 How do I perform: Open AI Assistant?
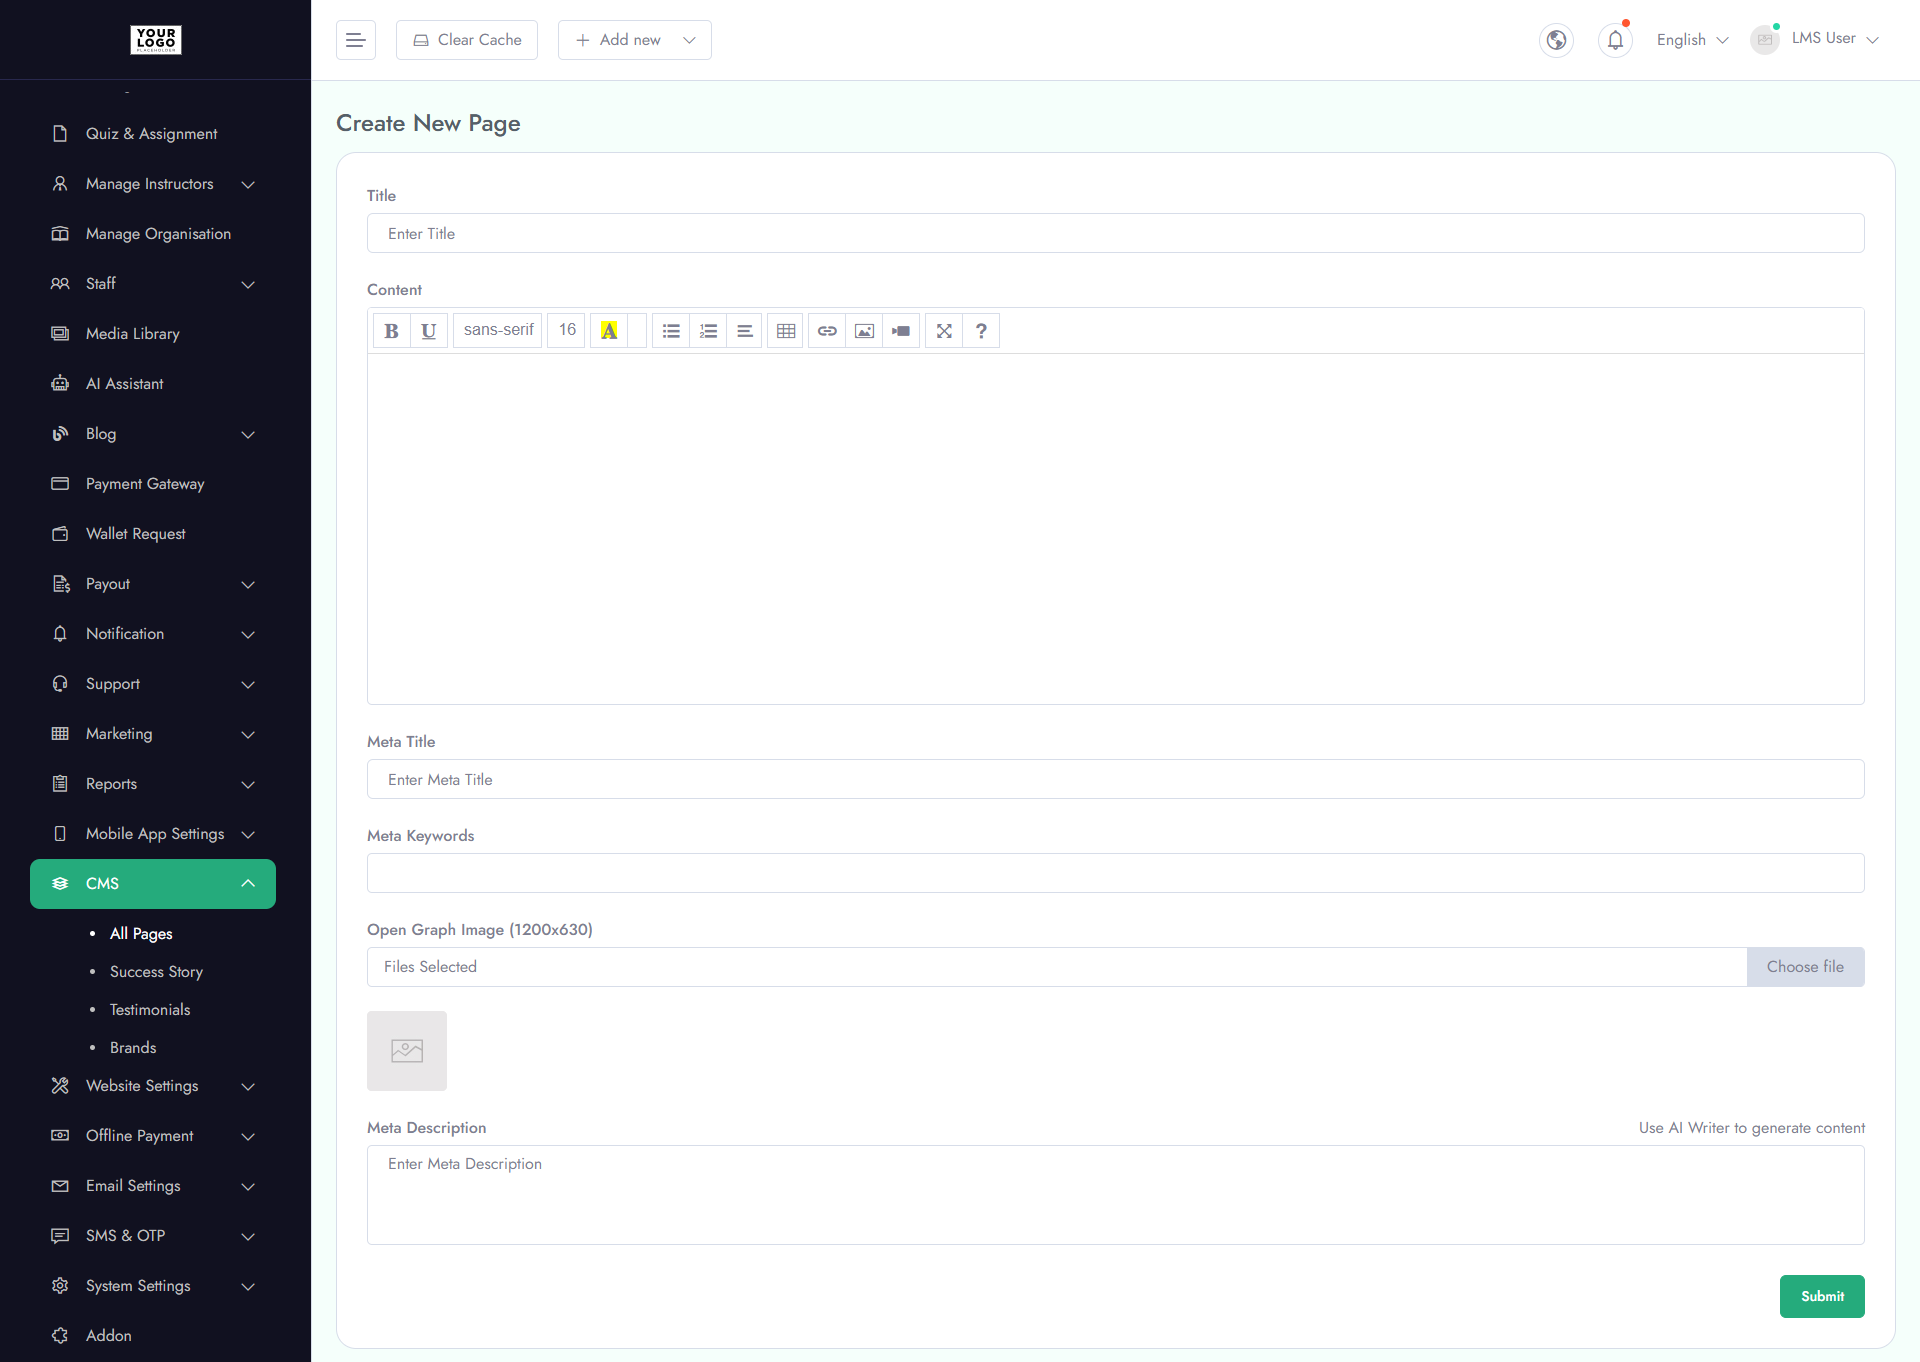153,384
